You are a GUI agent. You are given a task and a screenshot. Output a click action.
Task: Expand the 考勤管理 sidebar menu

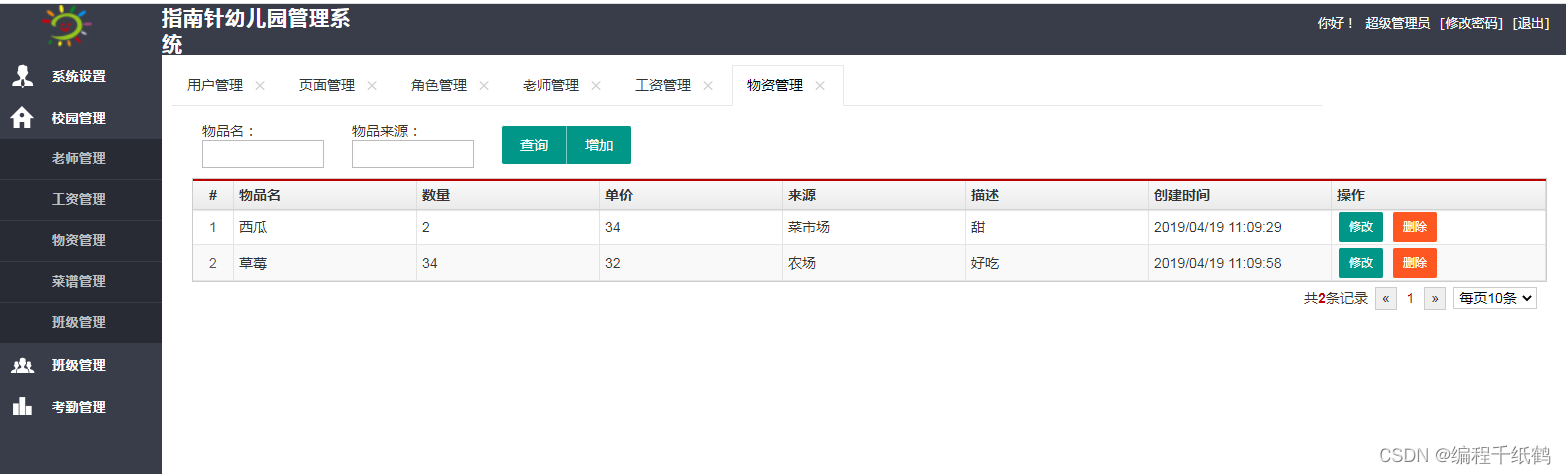80,407
